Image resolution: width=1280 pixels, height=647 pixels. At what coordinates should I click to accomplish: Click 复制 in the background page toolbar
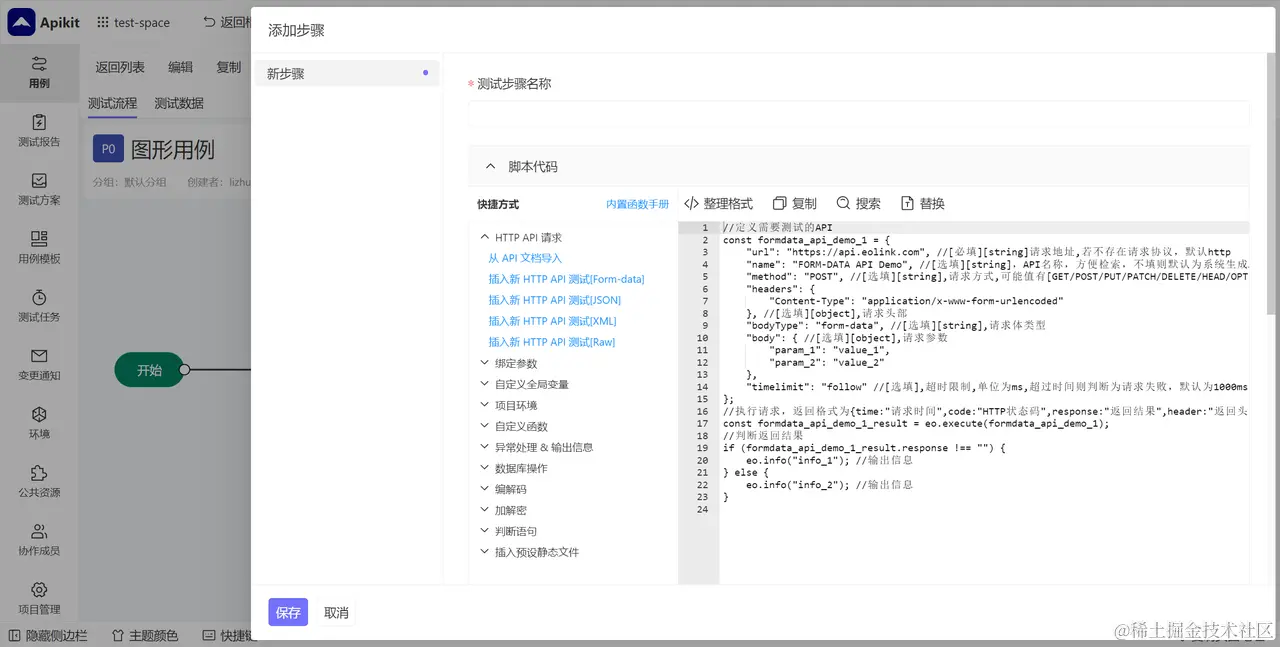click(x=229, y=67)
